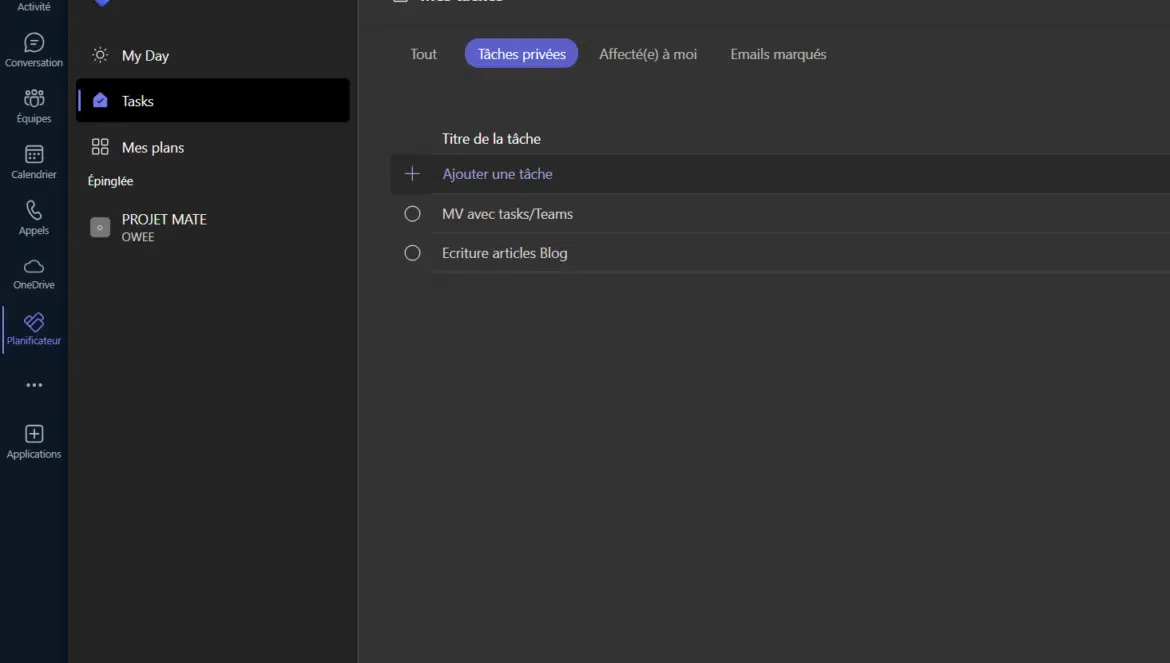Open the 'Ecriture articles Blog' task title
This screenshot has width=1170, height=663.
[504, 253]
